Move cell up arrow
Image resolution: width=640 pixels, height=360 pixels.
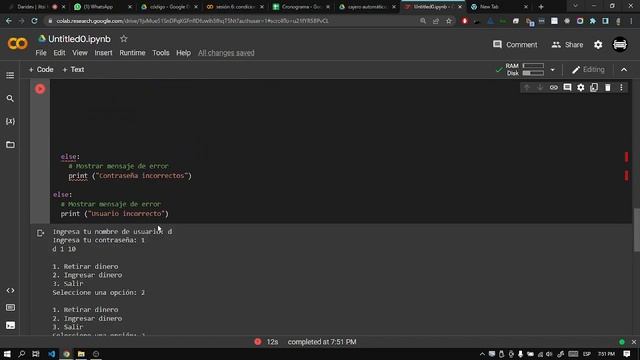pos(527,88)
